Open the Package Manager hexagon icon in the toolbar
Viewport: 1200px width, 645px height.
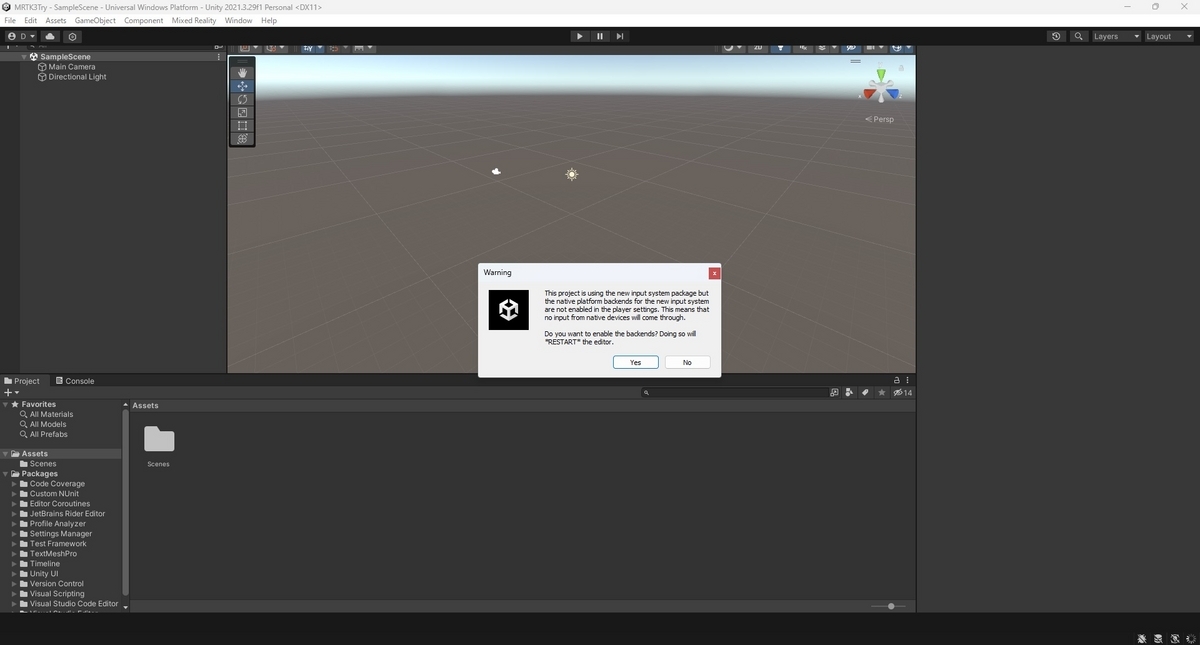click(72, 36)
